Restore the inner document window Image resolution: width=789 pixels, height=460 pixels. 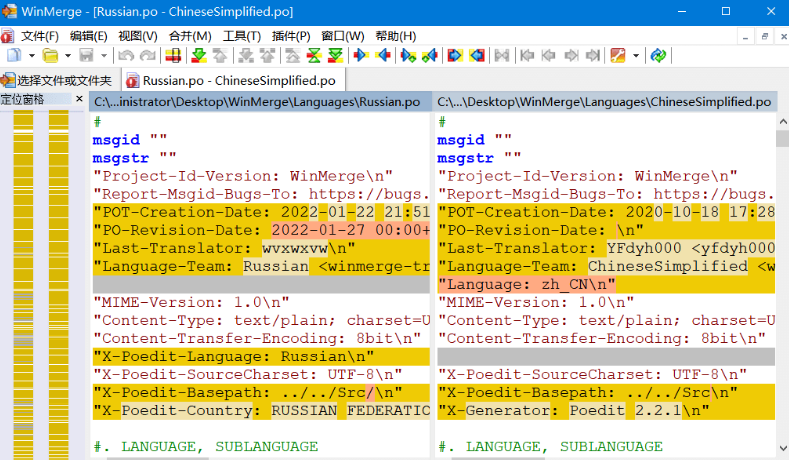tap(764, 37)
